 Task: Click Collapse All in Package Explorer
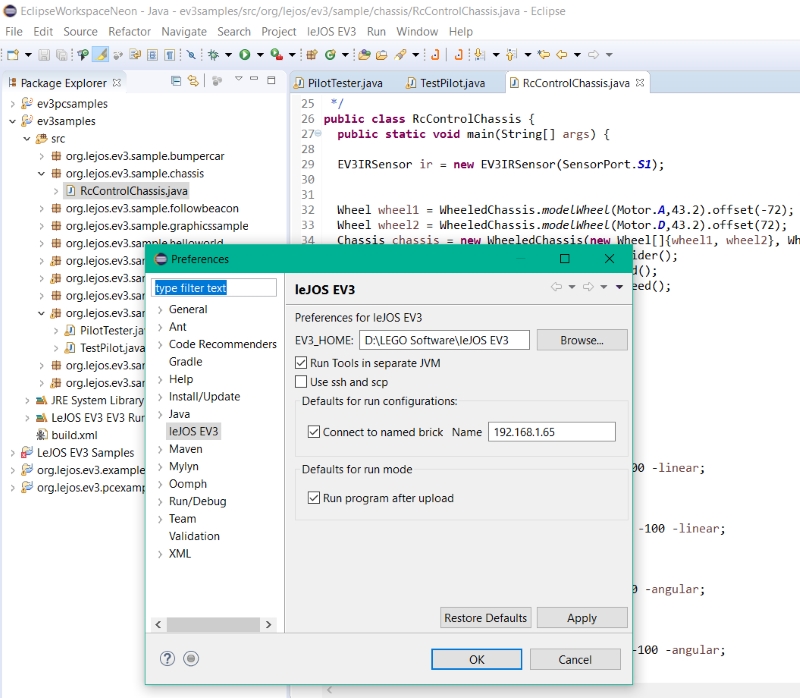pos(176,81)
